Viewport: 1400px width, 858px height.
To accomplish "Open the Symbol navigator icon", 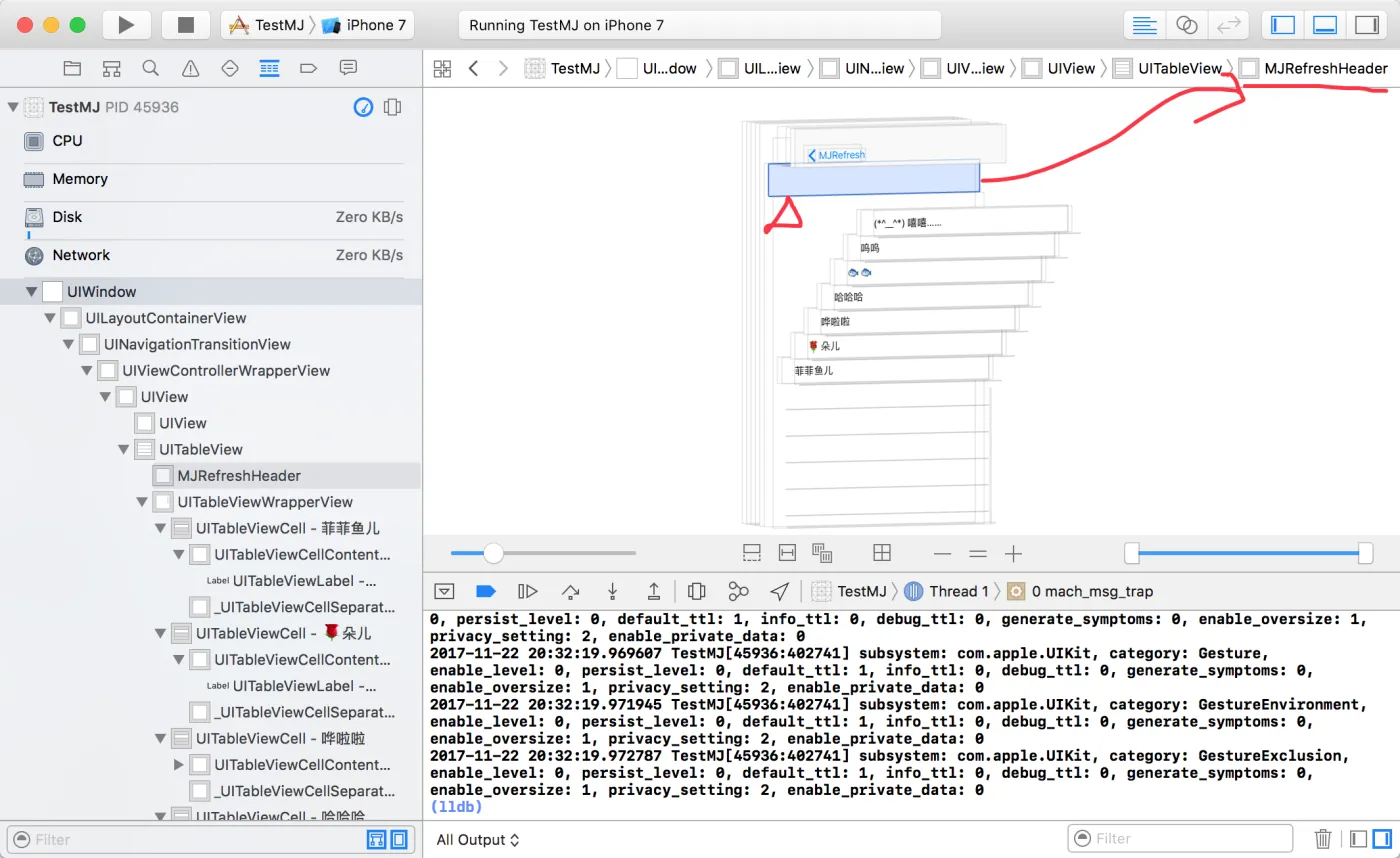I will coord(111,68).
